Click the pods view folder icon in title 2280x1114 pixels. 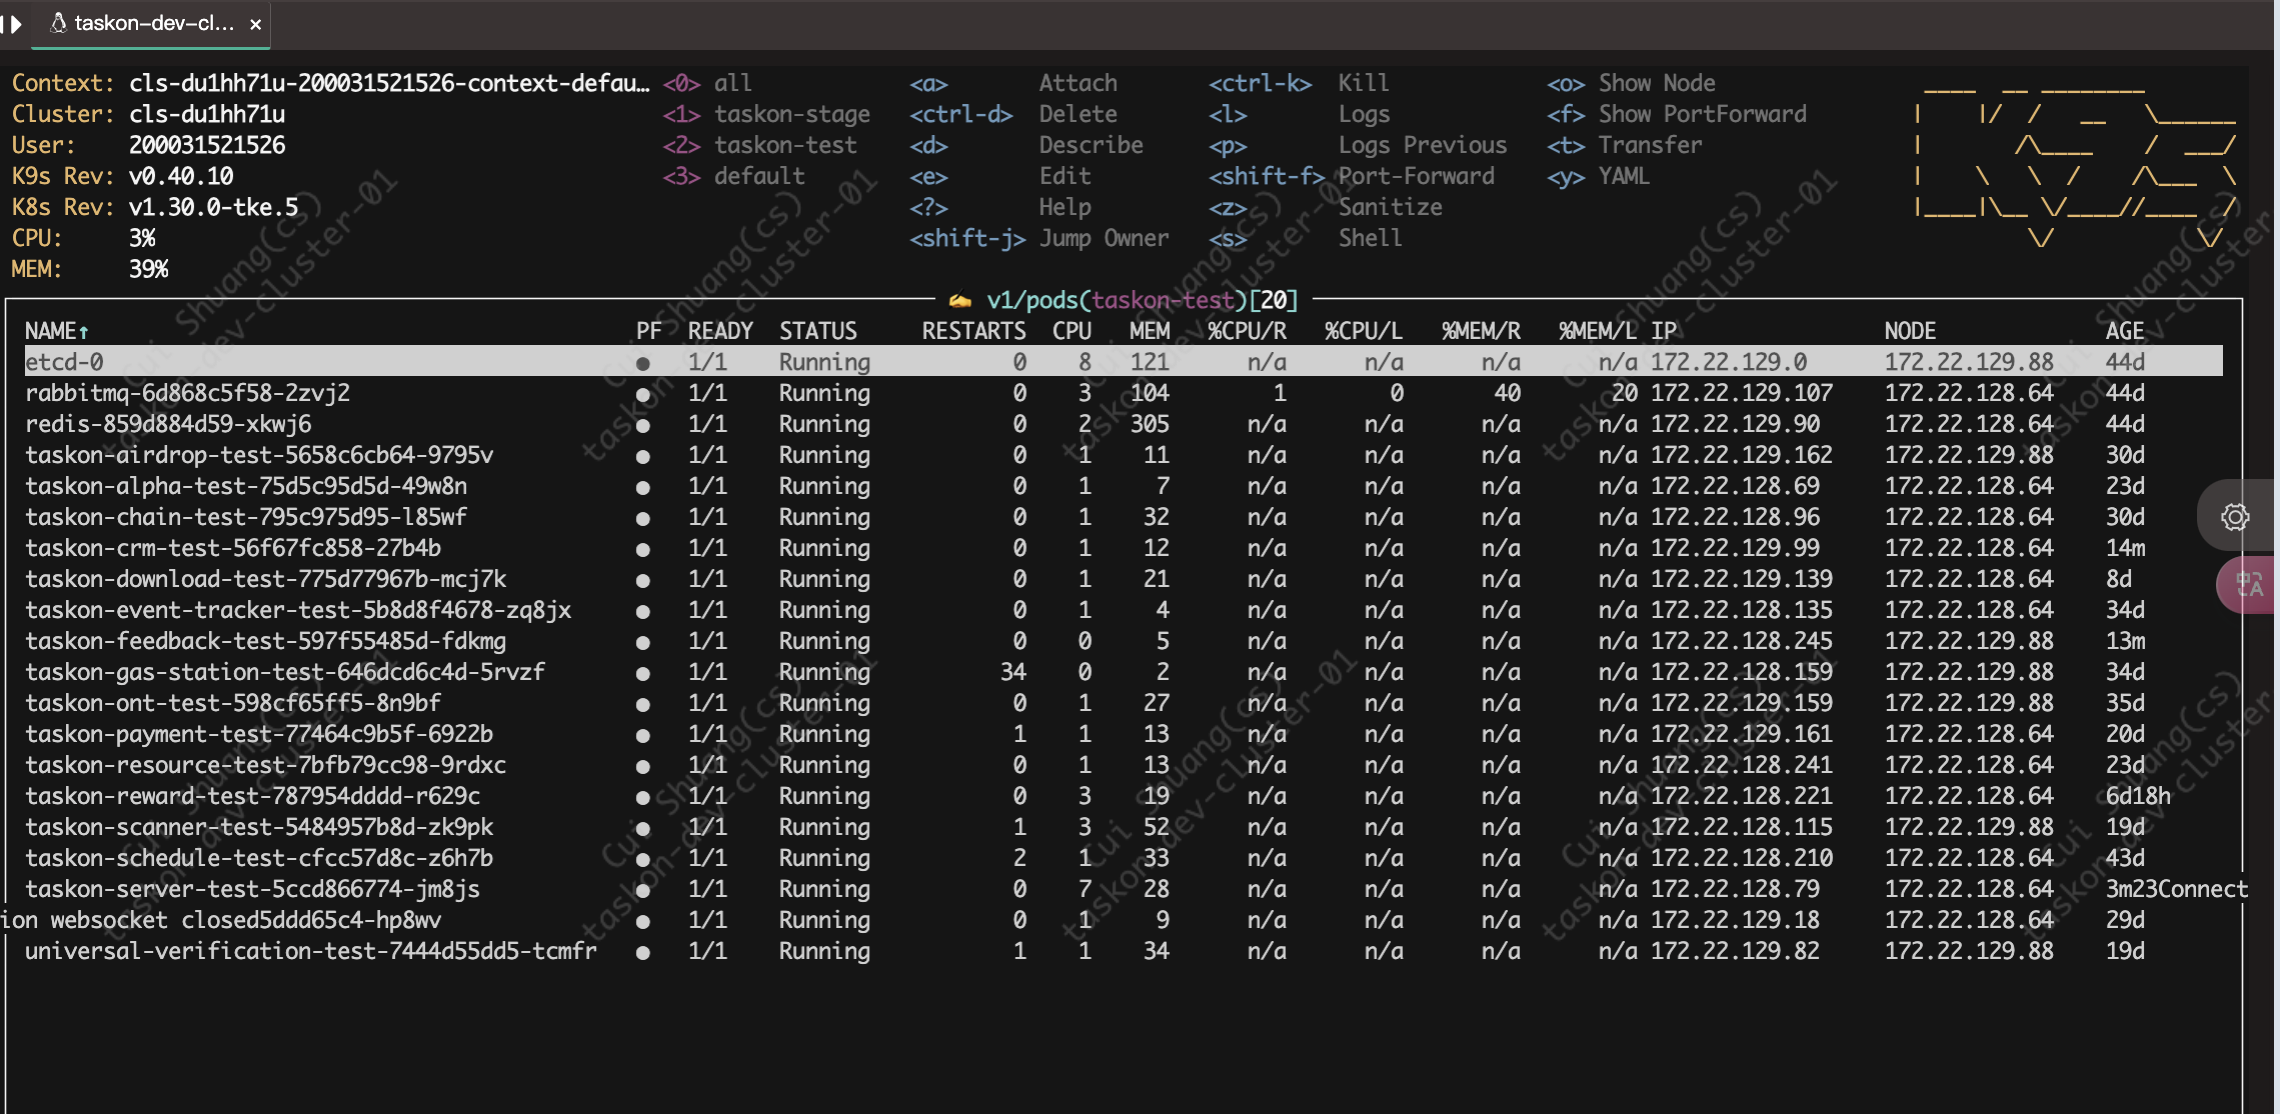(960, 300)
